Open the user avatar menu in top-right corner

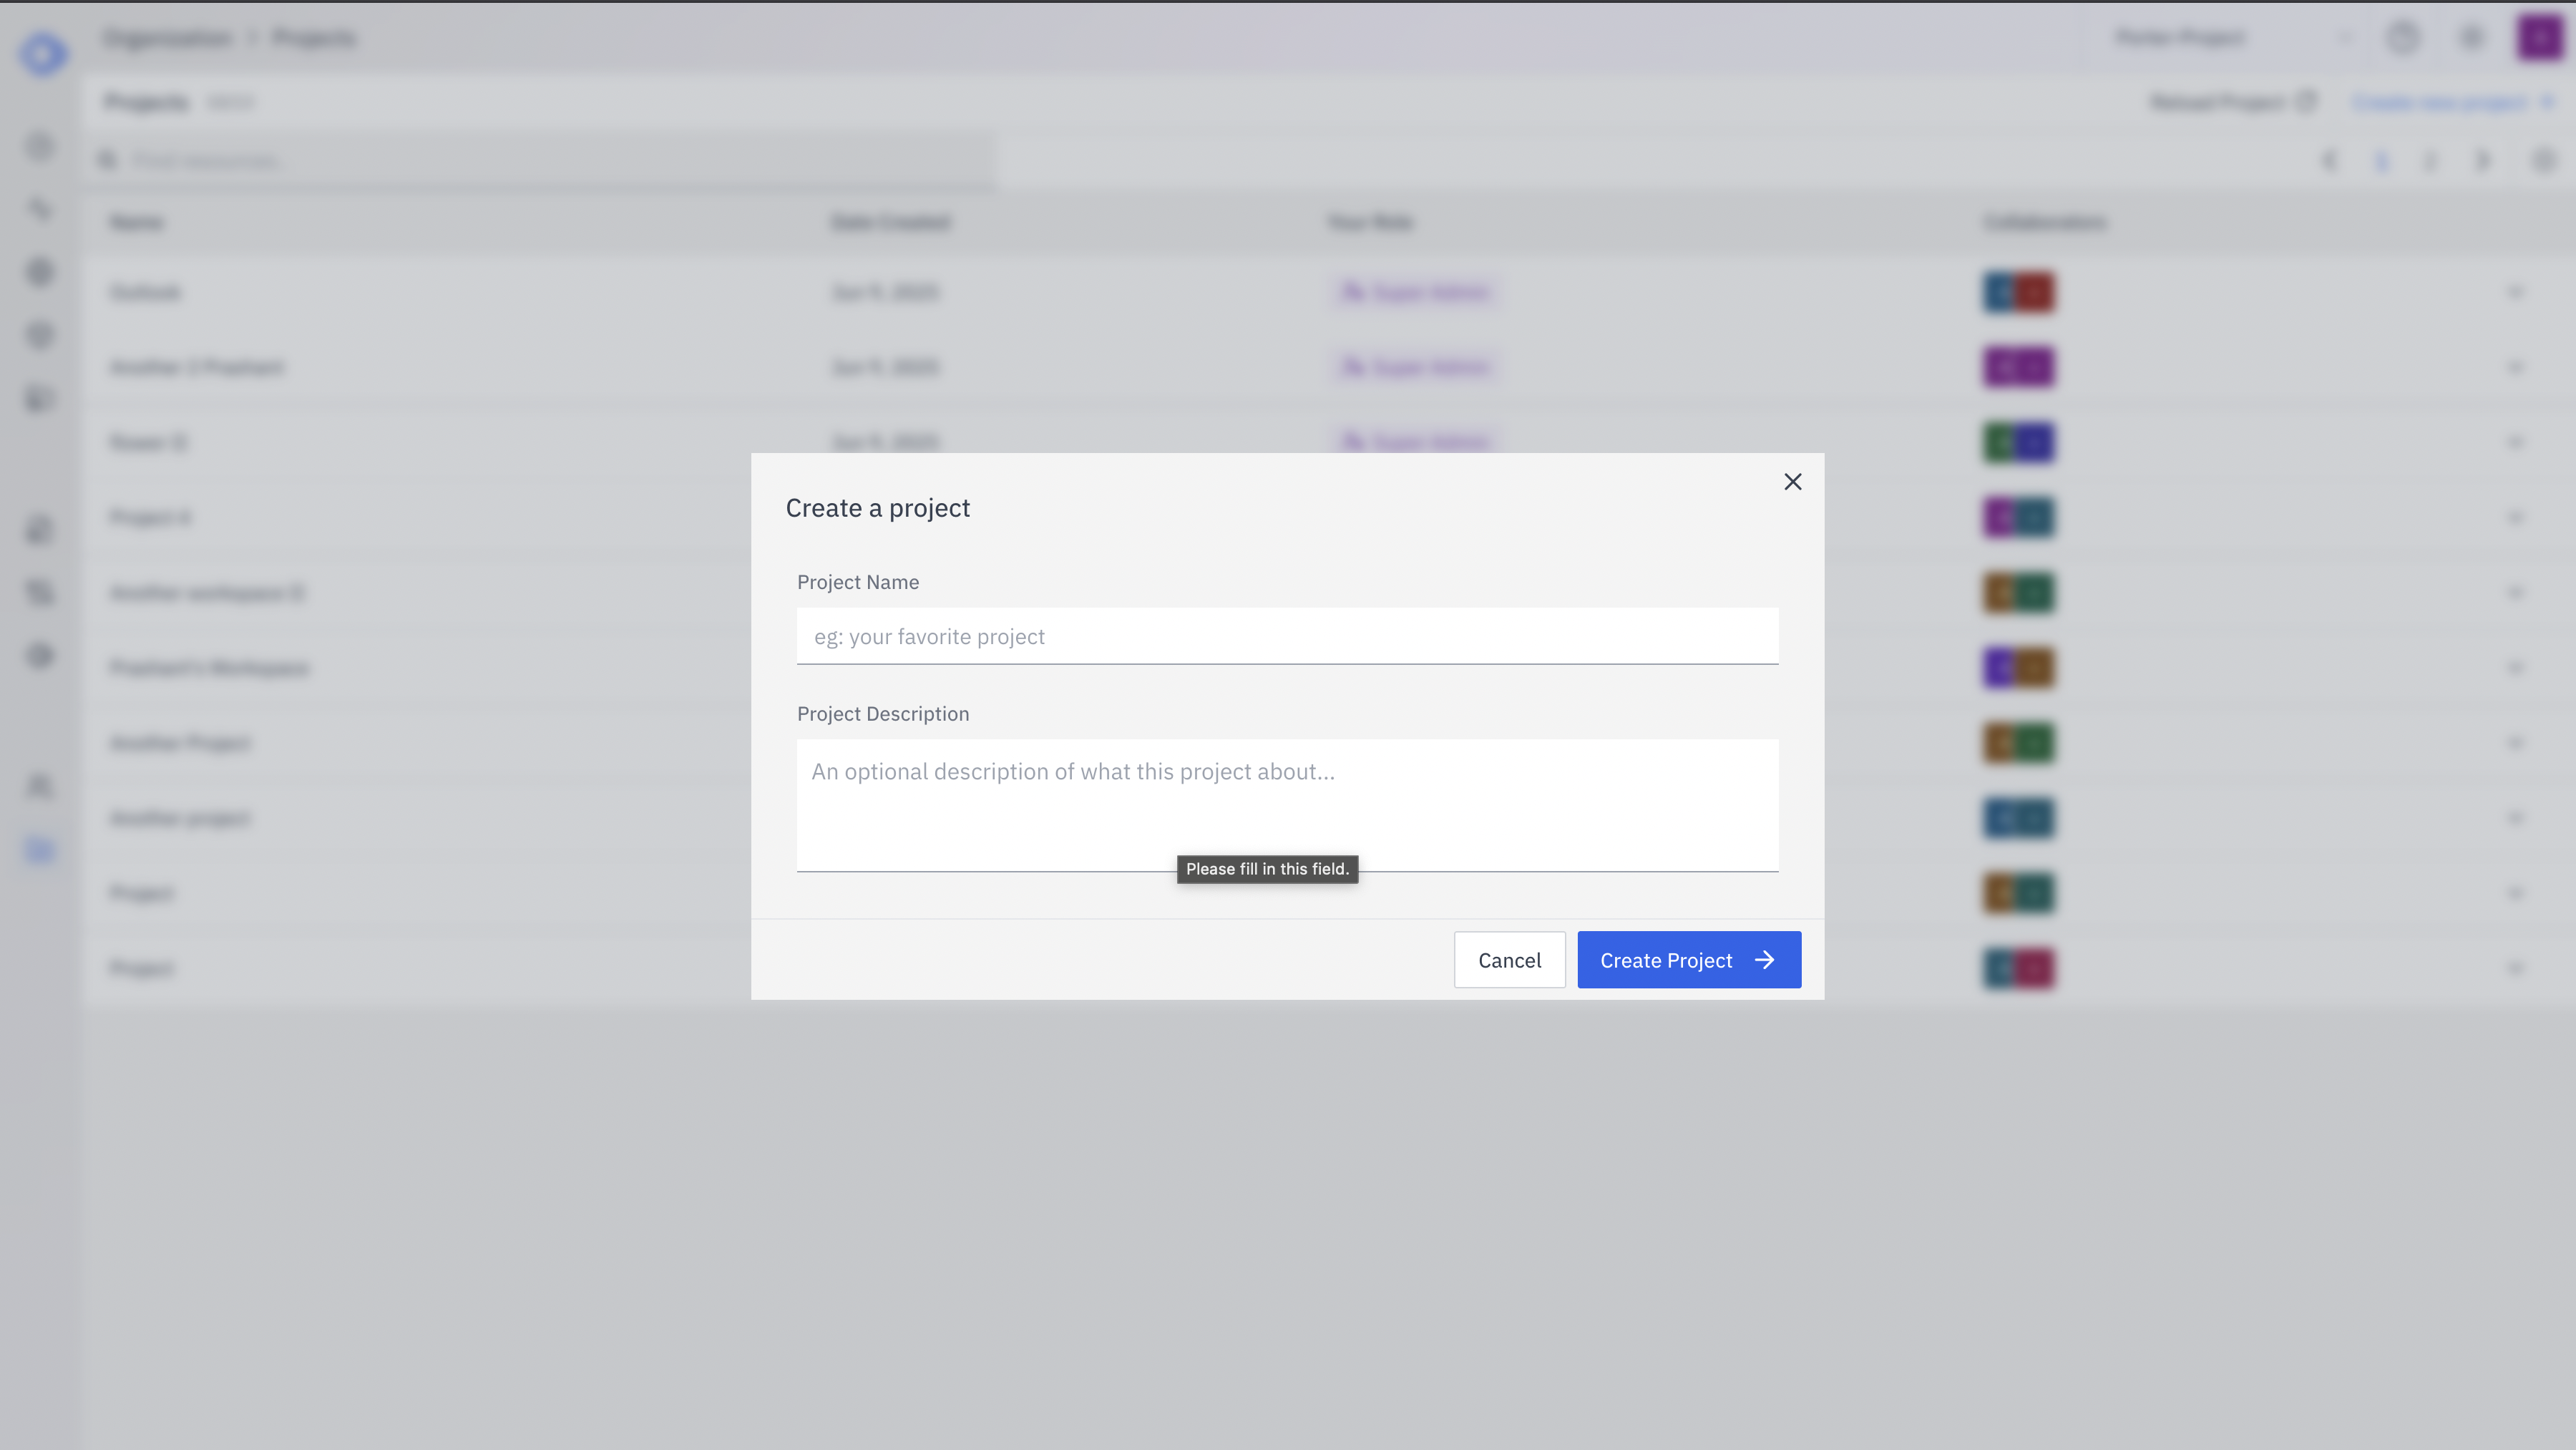[x=2539, y=37]
